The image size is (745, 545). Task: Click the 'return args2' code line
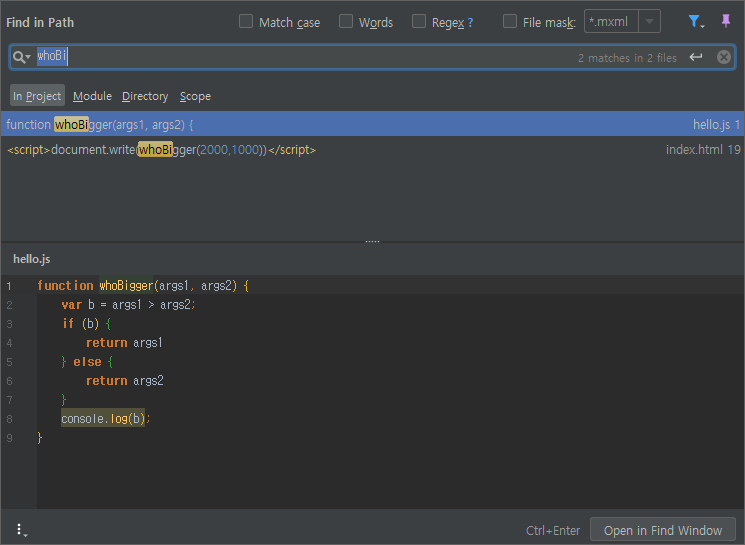(x=124, y=381)
